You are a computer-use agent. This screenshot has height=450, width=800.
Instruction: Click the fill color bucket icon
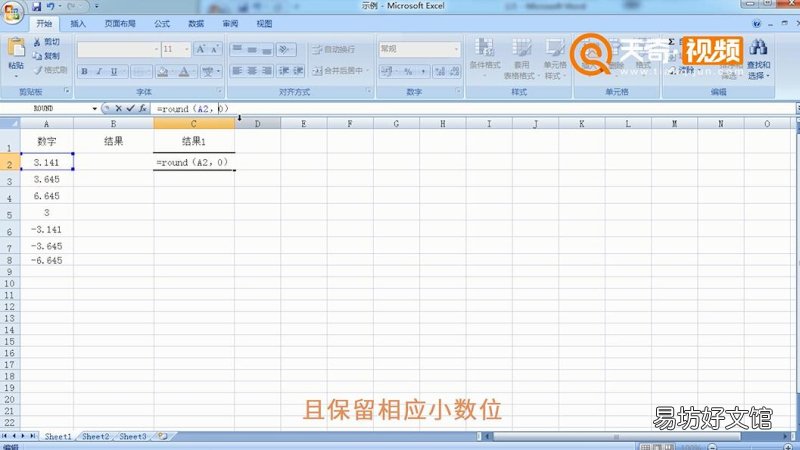point(163,71)
